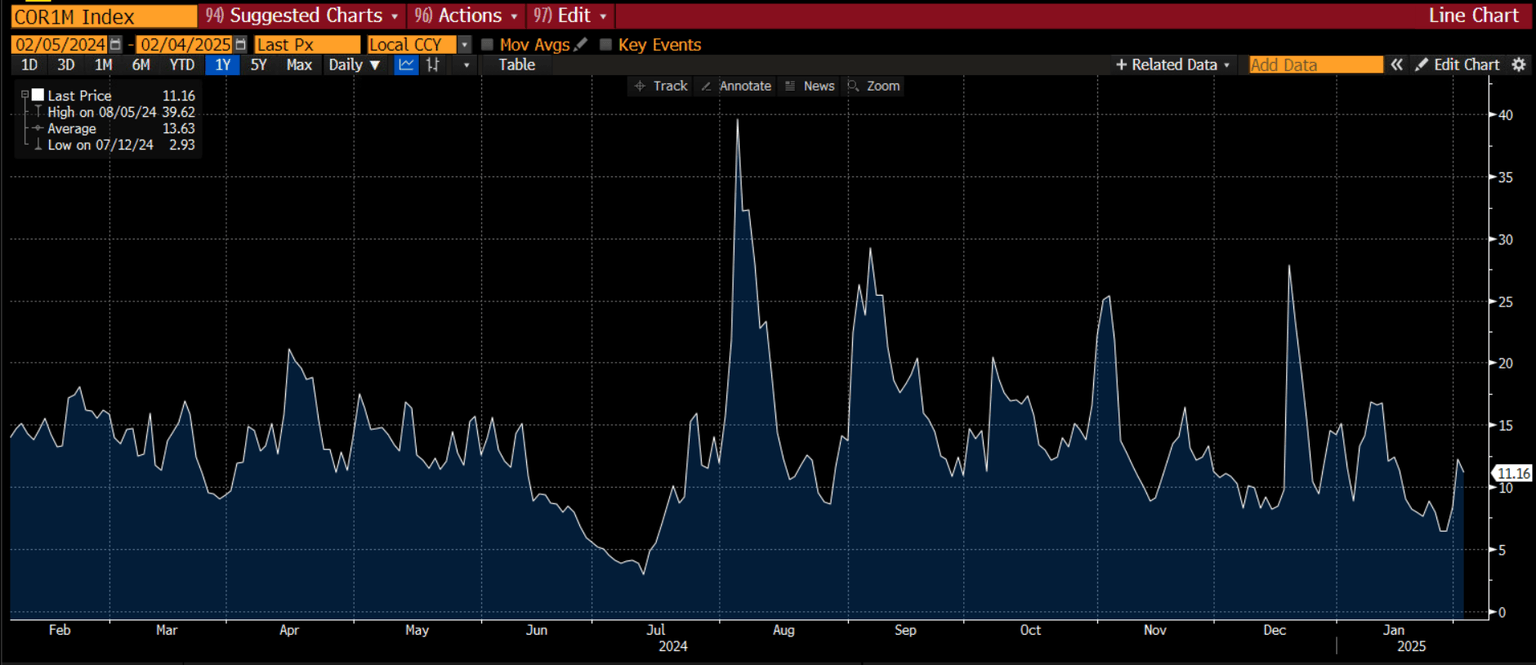Click the double-chevron collapse icon beside Add Data
The image size is (1536, 665).
coord(1397,65)
